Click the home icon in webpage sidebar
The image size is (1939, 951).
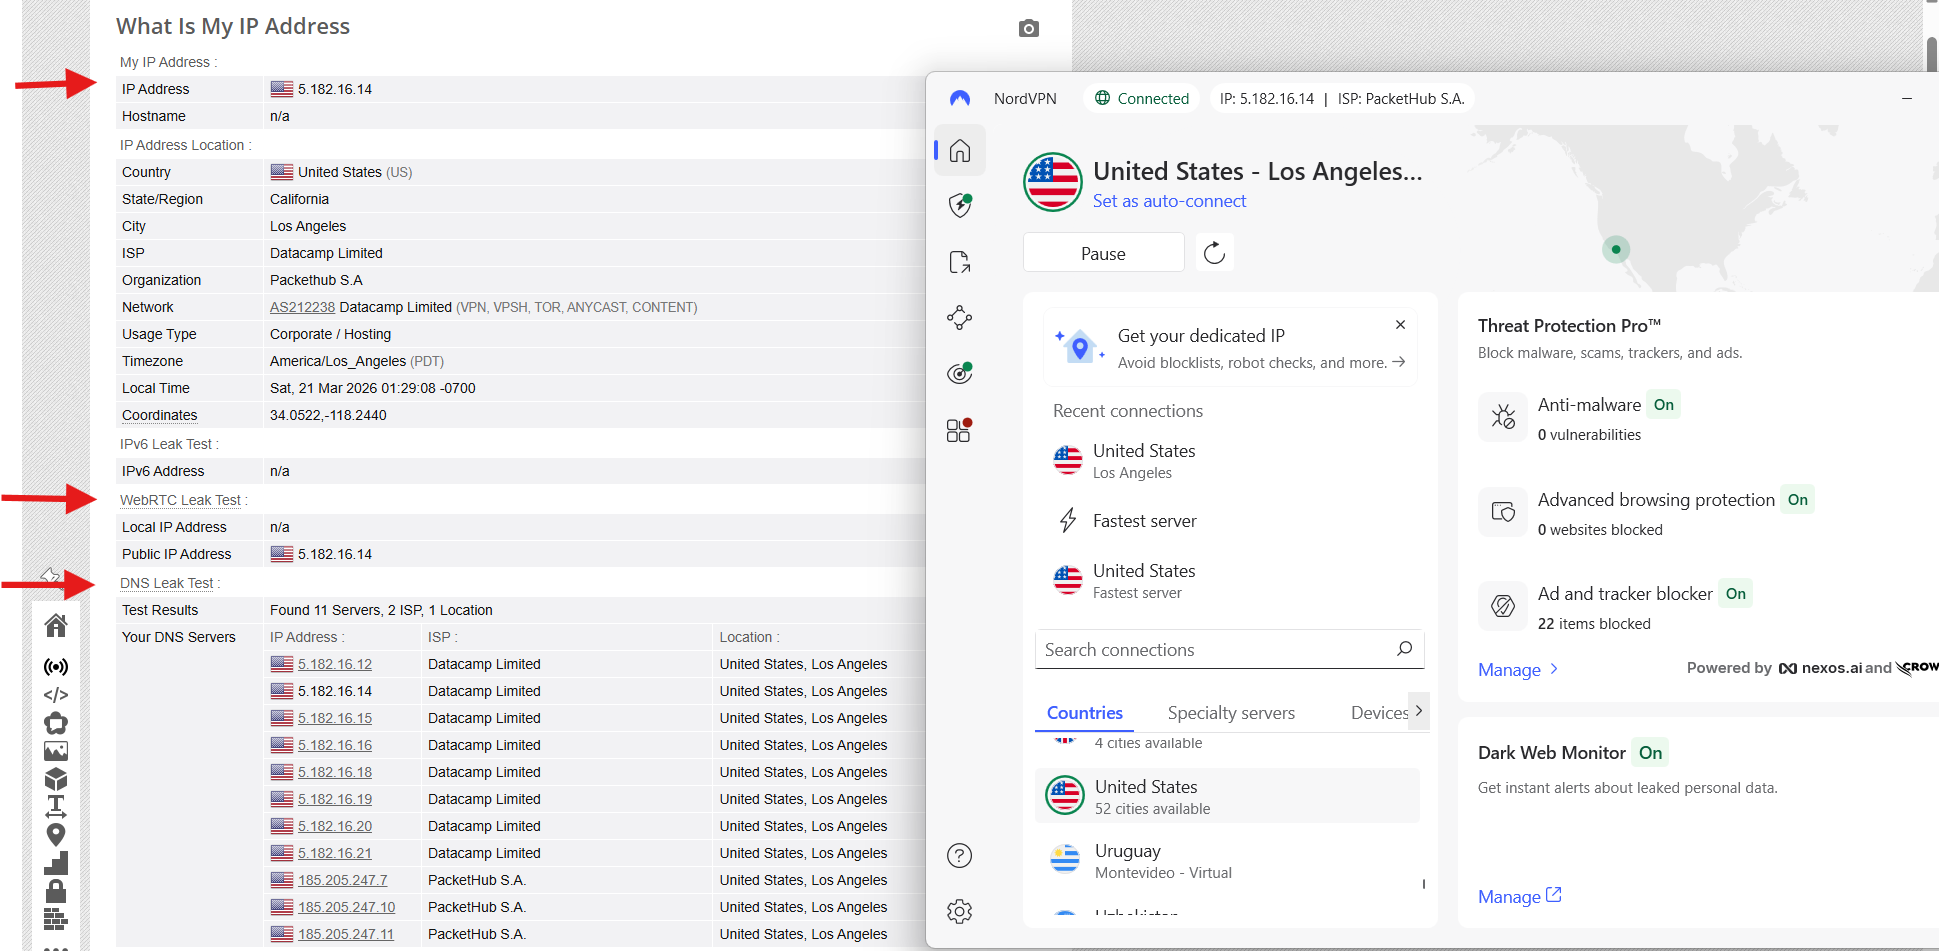(x=56, y=626)
